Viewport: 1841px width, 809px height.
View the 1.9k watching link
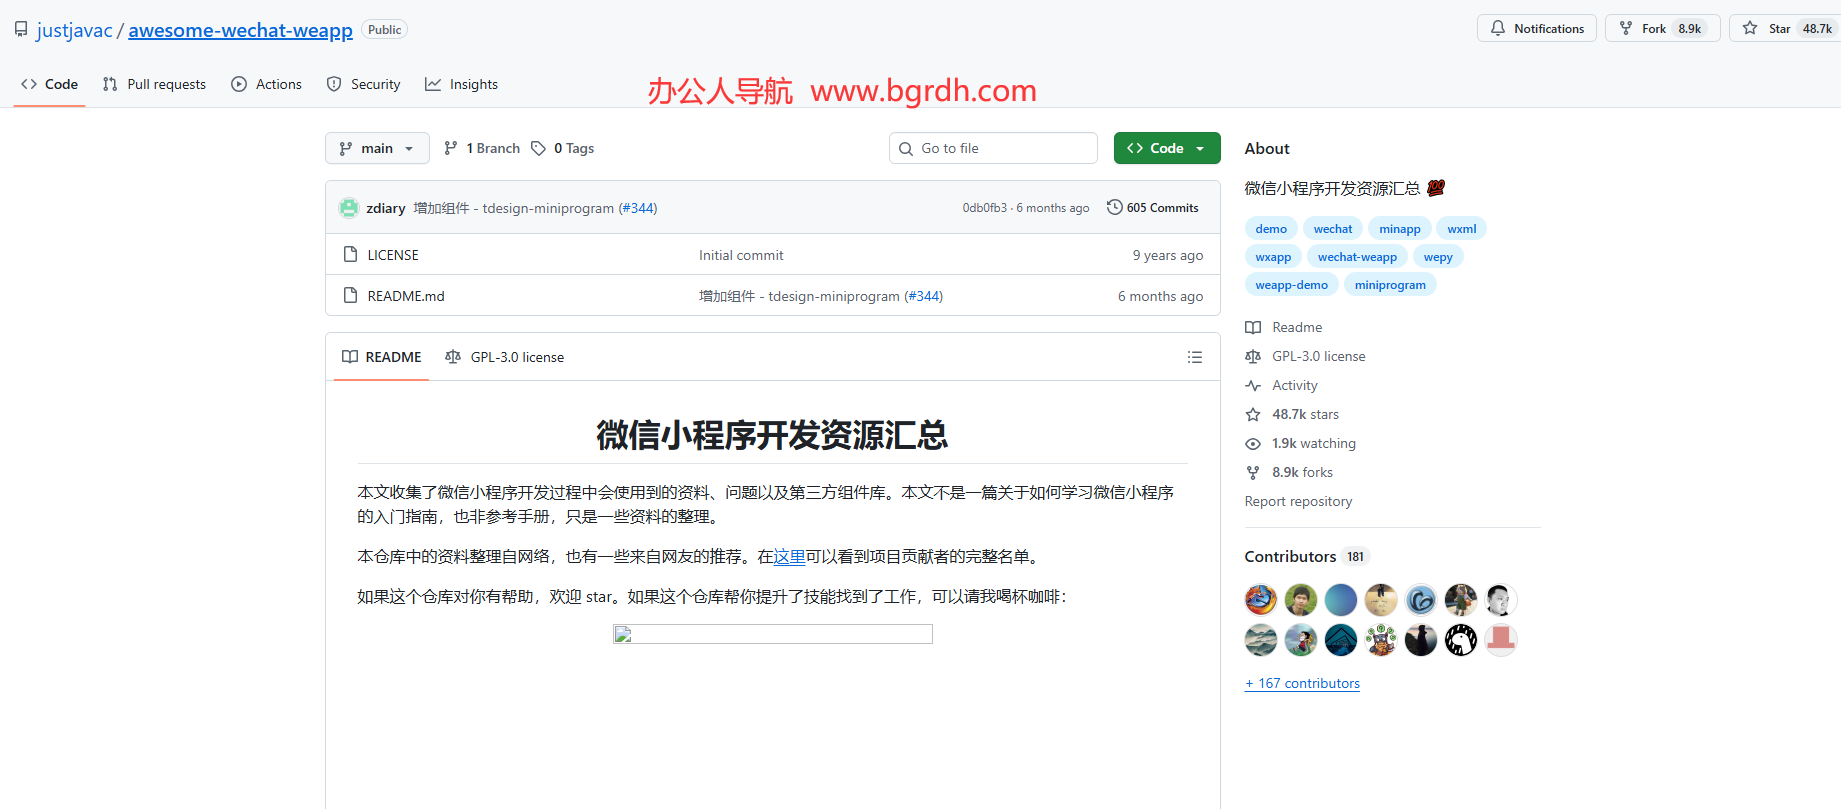tap(1301, 443)
